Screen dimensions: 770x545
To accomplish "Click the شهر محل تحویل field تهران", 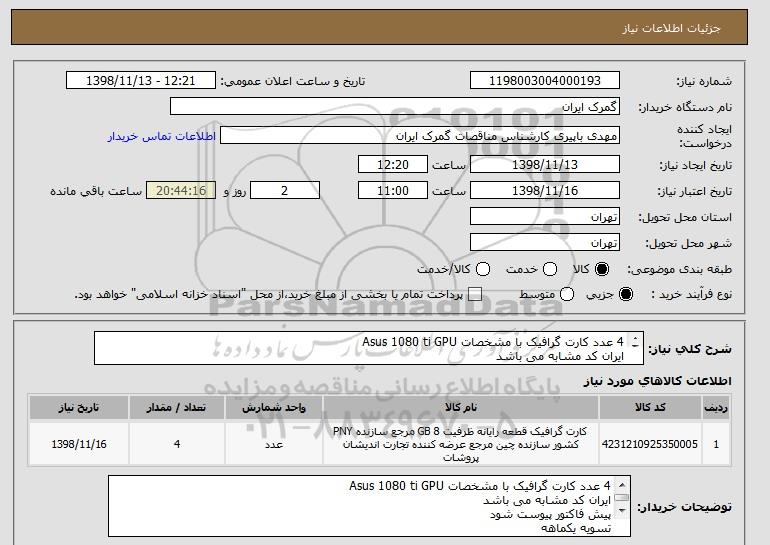I will click(x=545, y=243).
